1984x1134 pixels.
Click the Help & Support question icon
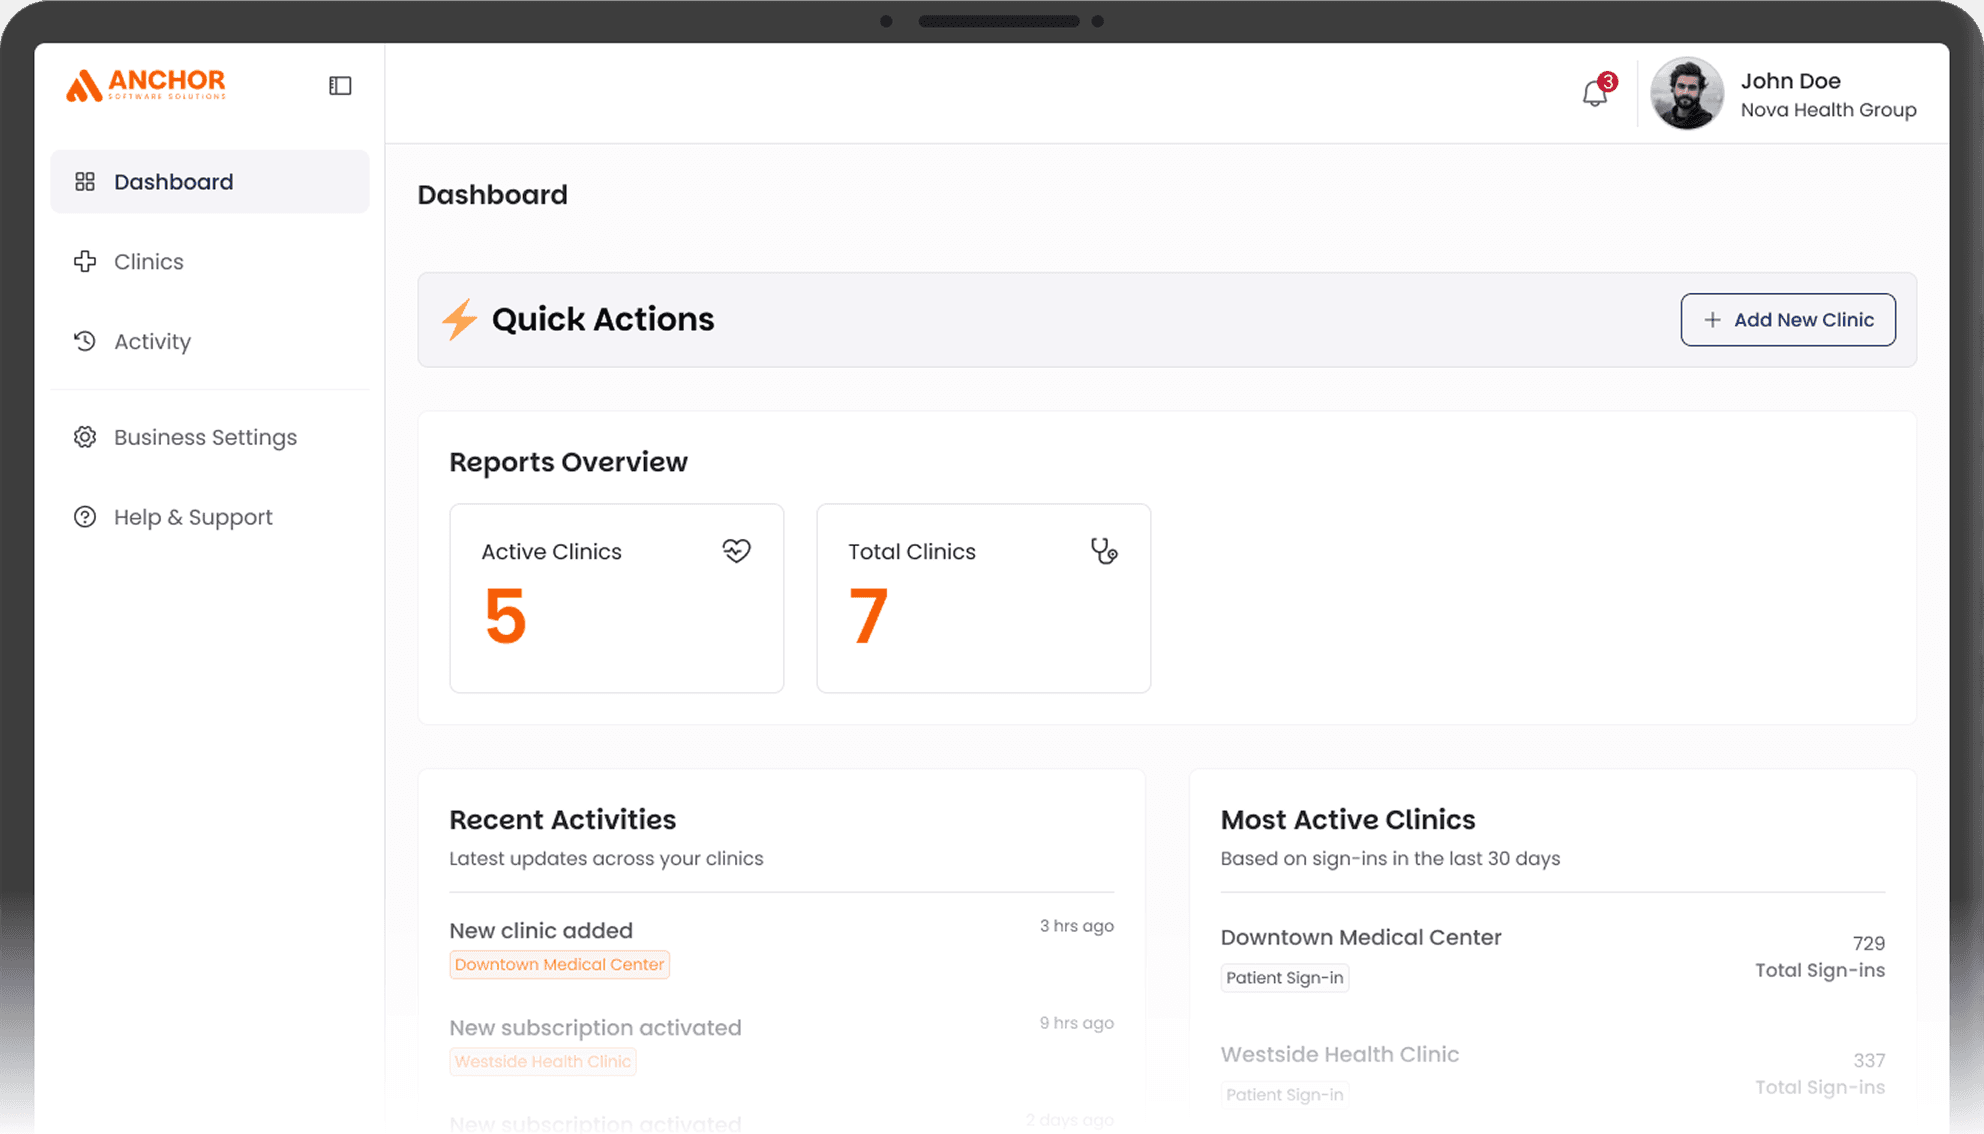click(85, 517)
